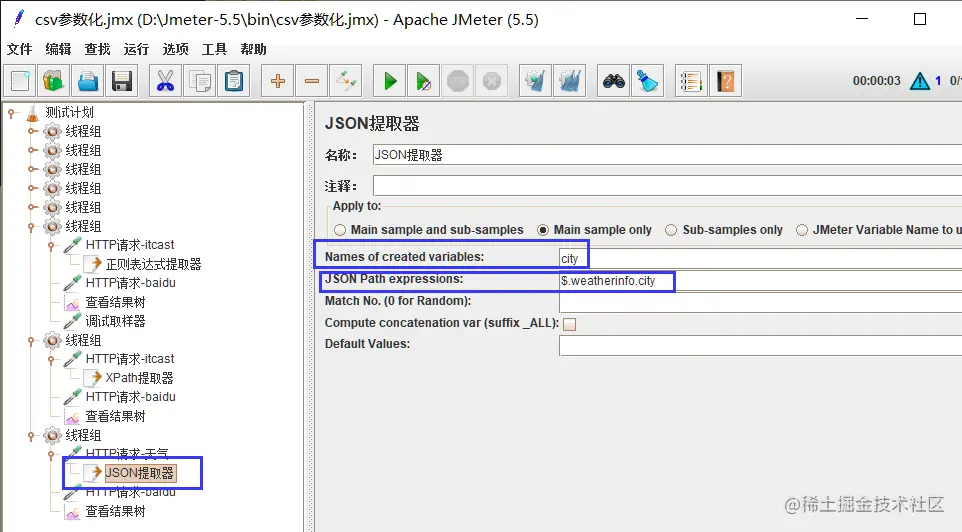
Task: Click the Toggle enable/disable icon
Action: (345, 81)
